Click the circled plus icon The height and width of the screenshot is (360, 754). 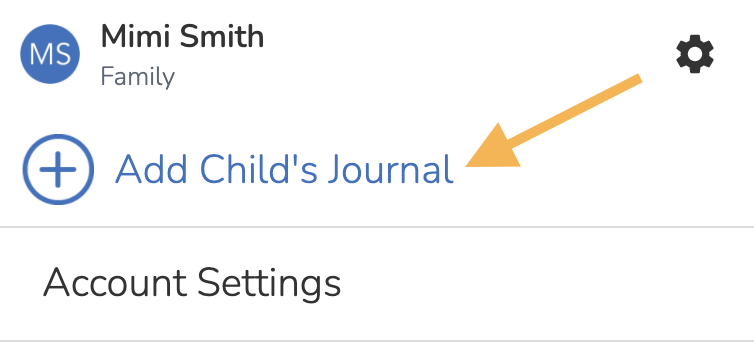[x=58, y=169]
